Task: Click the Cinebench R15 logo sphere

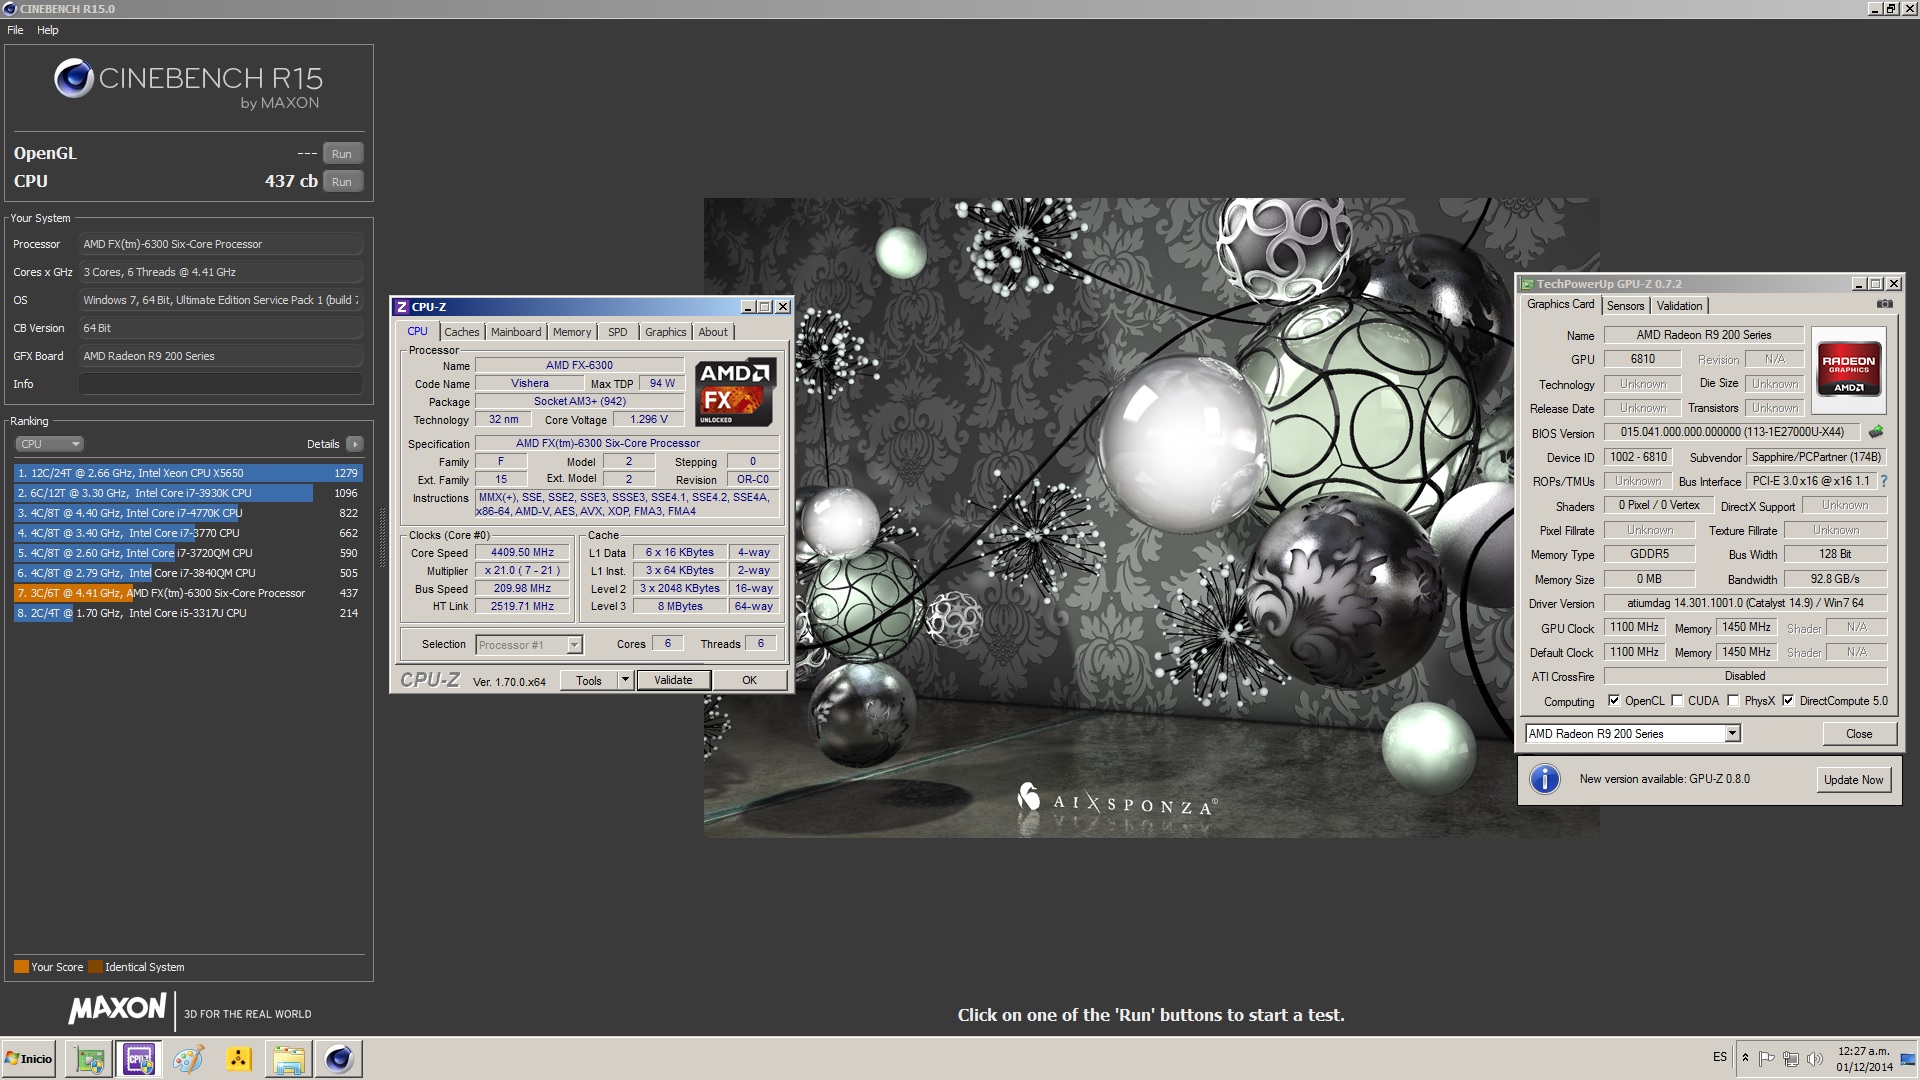Action: [74, 78]
